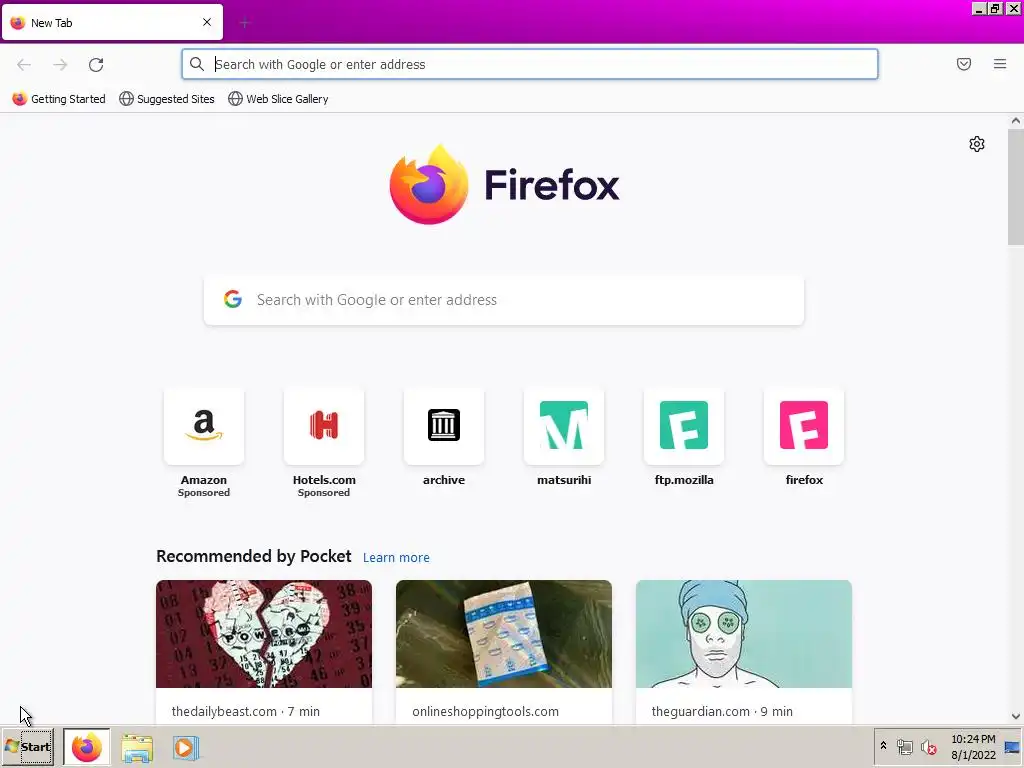
Task: Click the magnifier icon in address bar
Action: pos(197,64)
